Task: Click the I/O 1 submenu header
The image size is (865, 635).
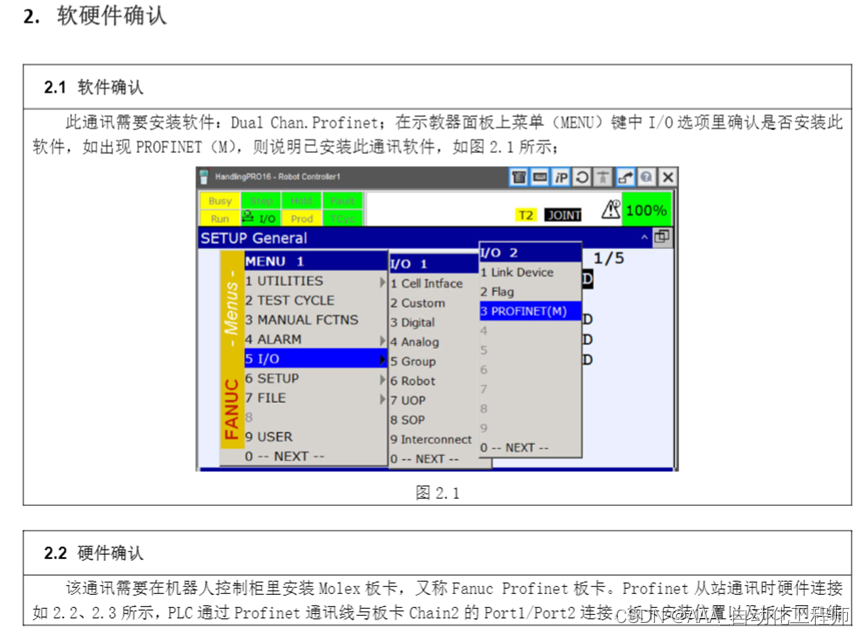Action: [434, 264]
